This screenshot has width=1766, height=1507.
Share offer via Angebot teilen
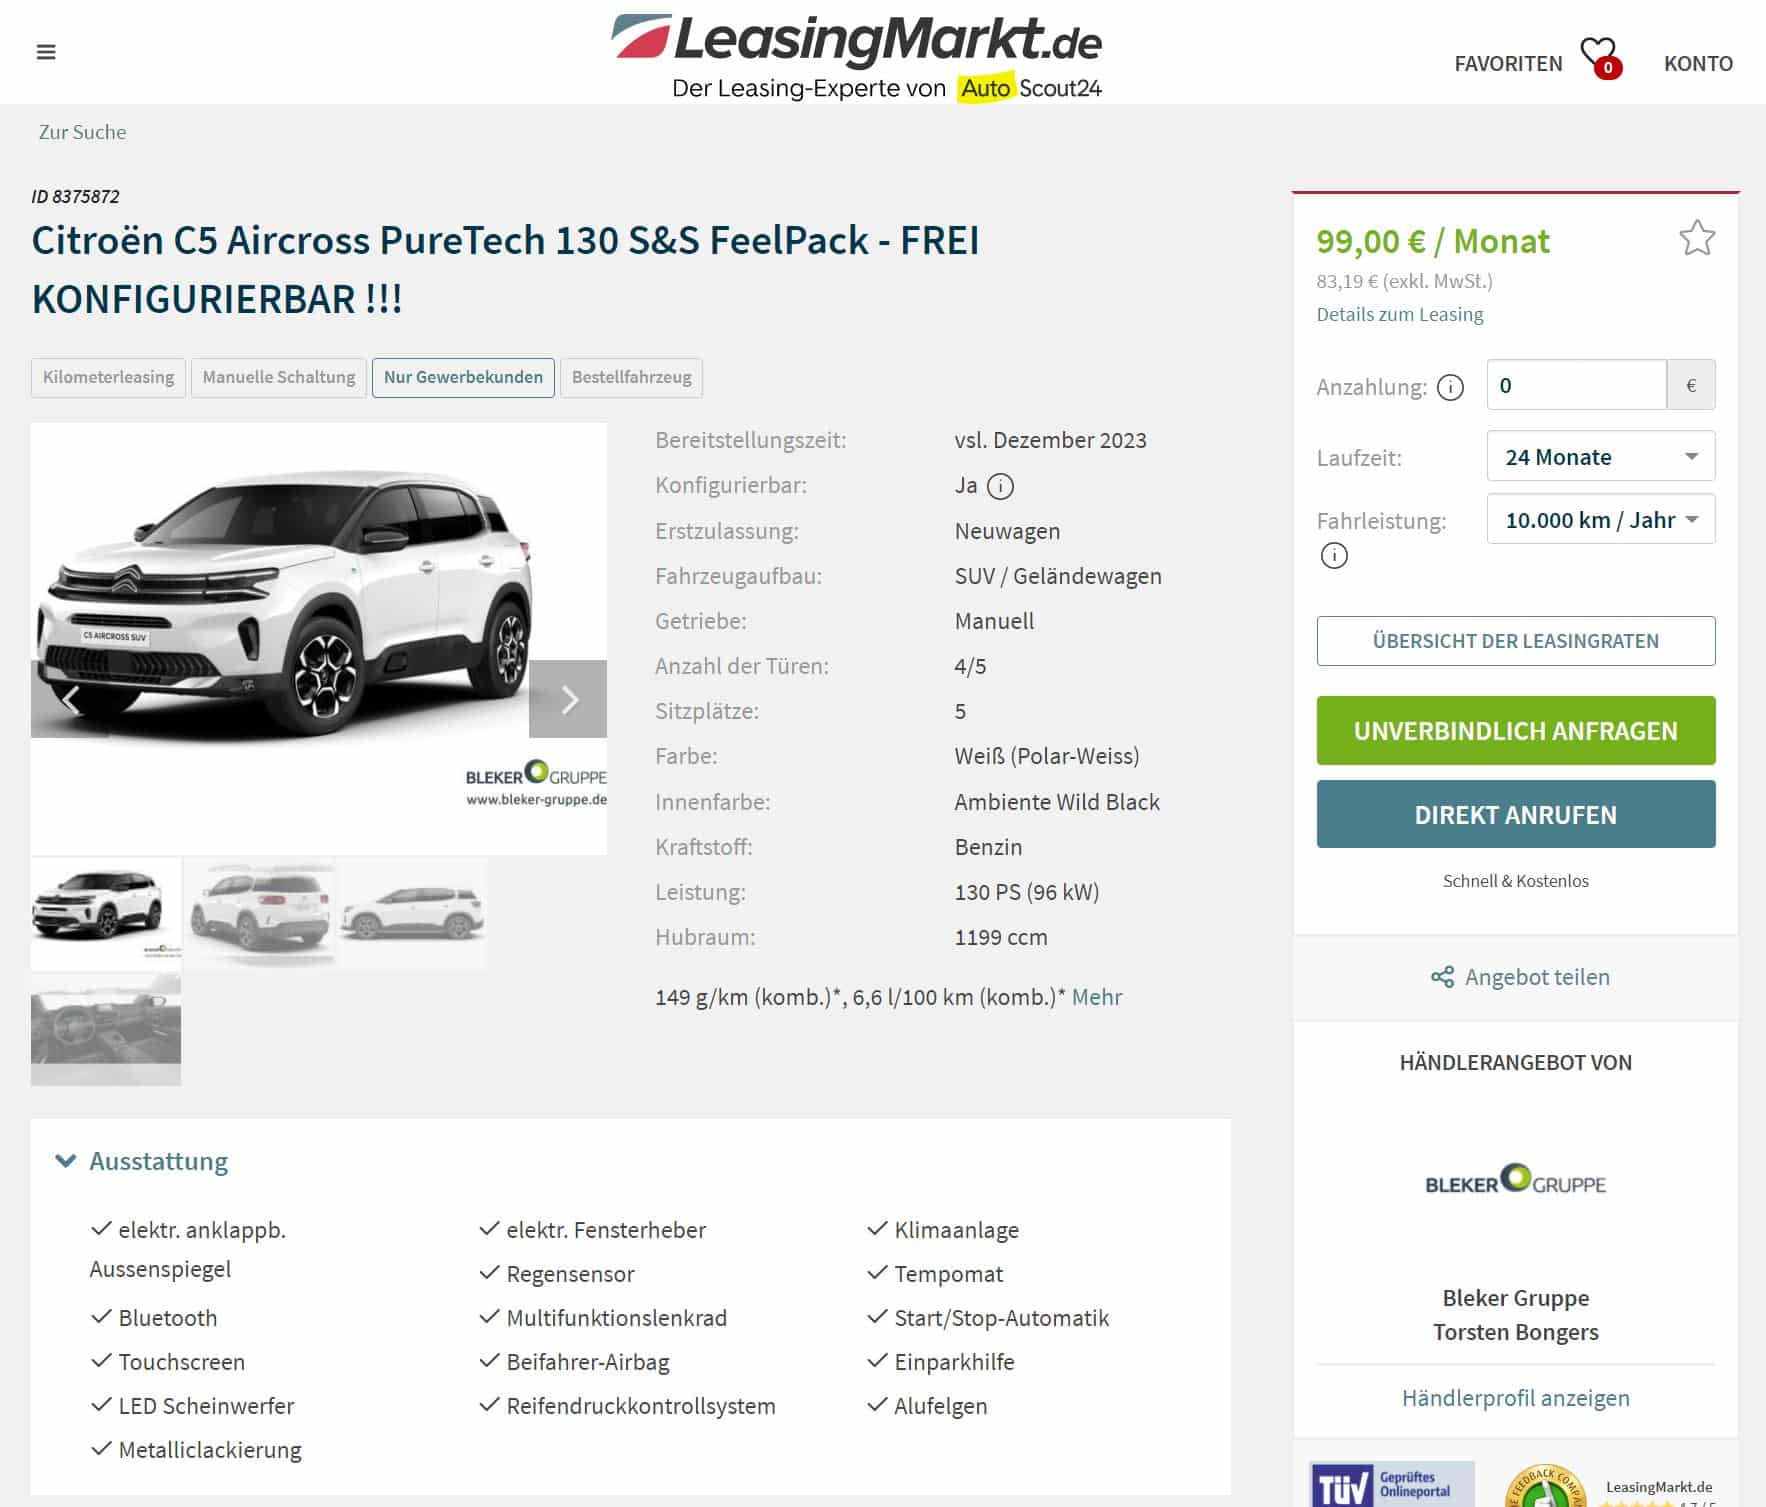[x=1520, y=977]
